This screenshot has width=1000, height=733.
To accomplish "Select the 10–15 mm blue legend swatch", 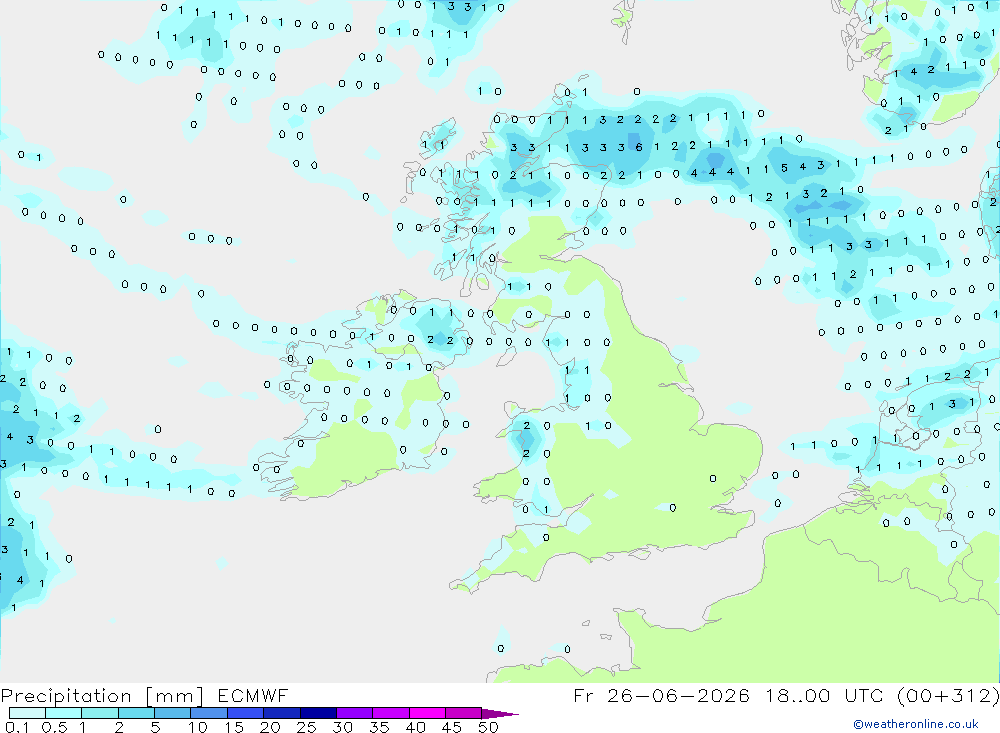I will point(209,713).
